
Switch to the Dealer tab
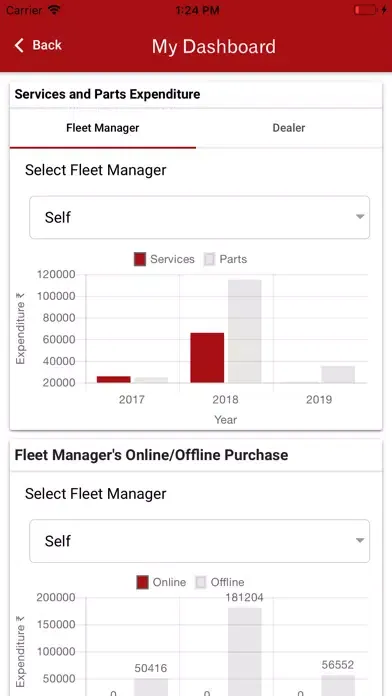click(x=289, y=128)
